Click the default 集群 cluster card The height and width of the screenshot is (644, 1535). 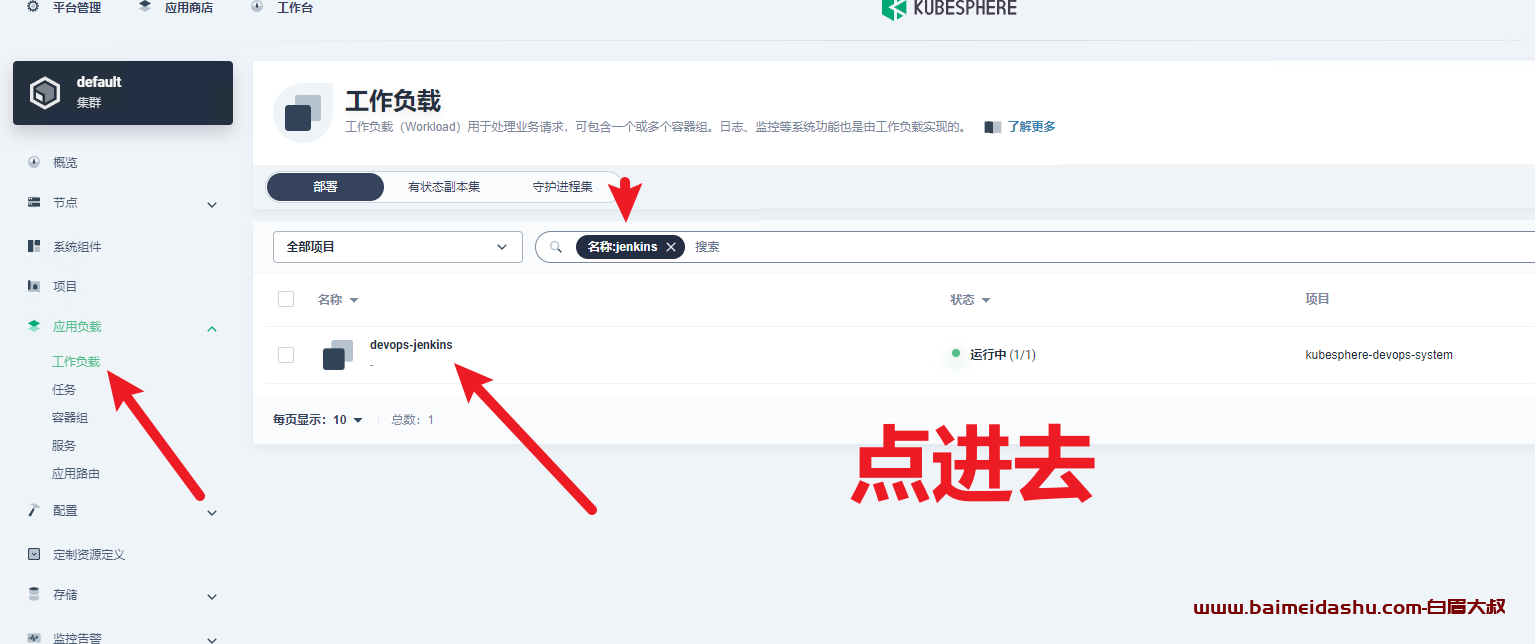123,93
